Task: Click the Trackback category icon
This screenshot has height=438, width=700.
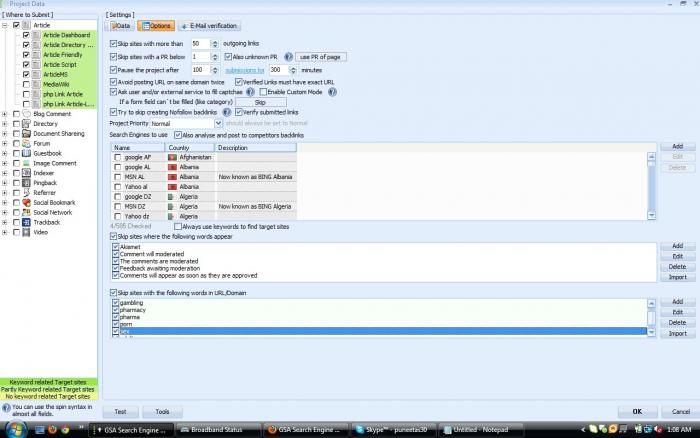Action: 26,222
